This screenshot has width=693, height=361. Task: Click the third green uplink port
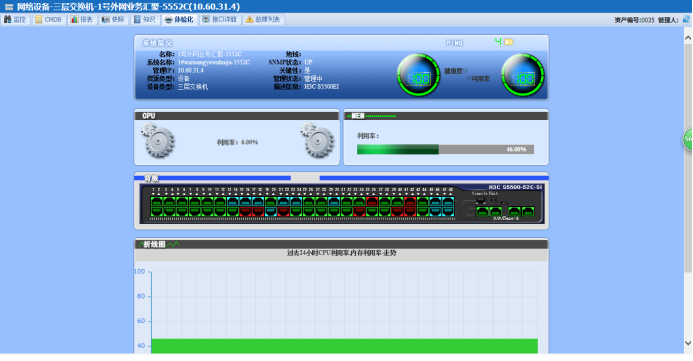tap(514, 211)
